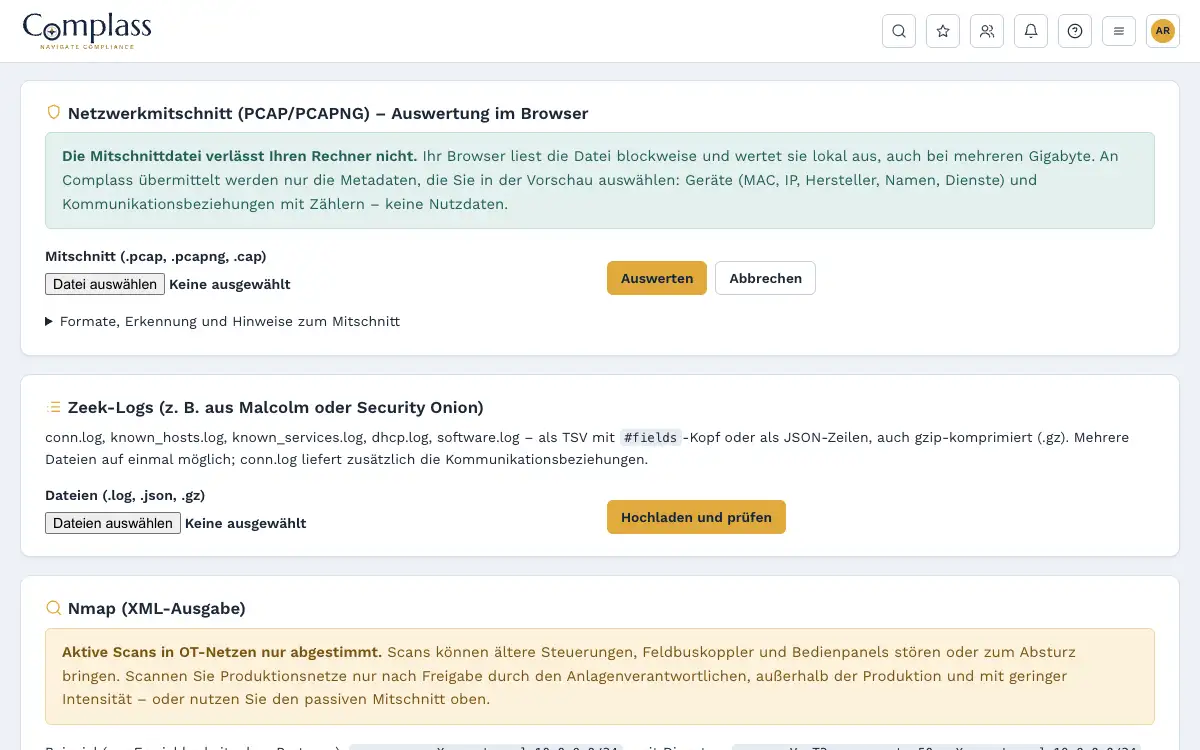Click the label Mitschnitt (.pcap, .pcapng, .cap)
Image resolution: width=1200 pixels, height=750 pixels.
pyautogui.click(x=156, y=256)
